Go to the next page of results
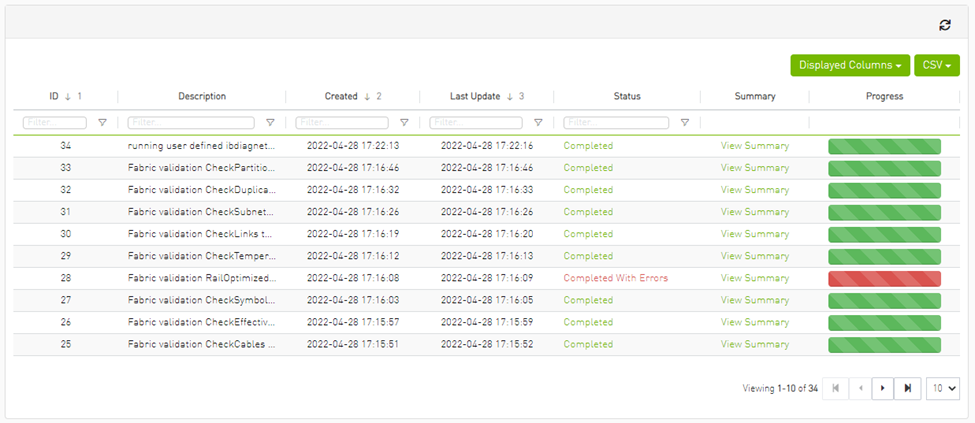Image resolution: width=975 pixels, height=423 pixels. coord(882,388)
